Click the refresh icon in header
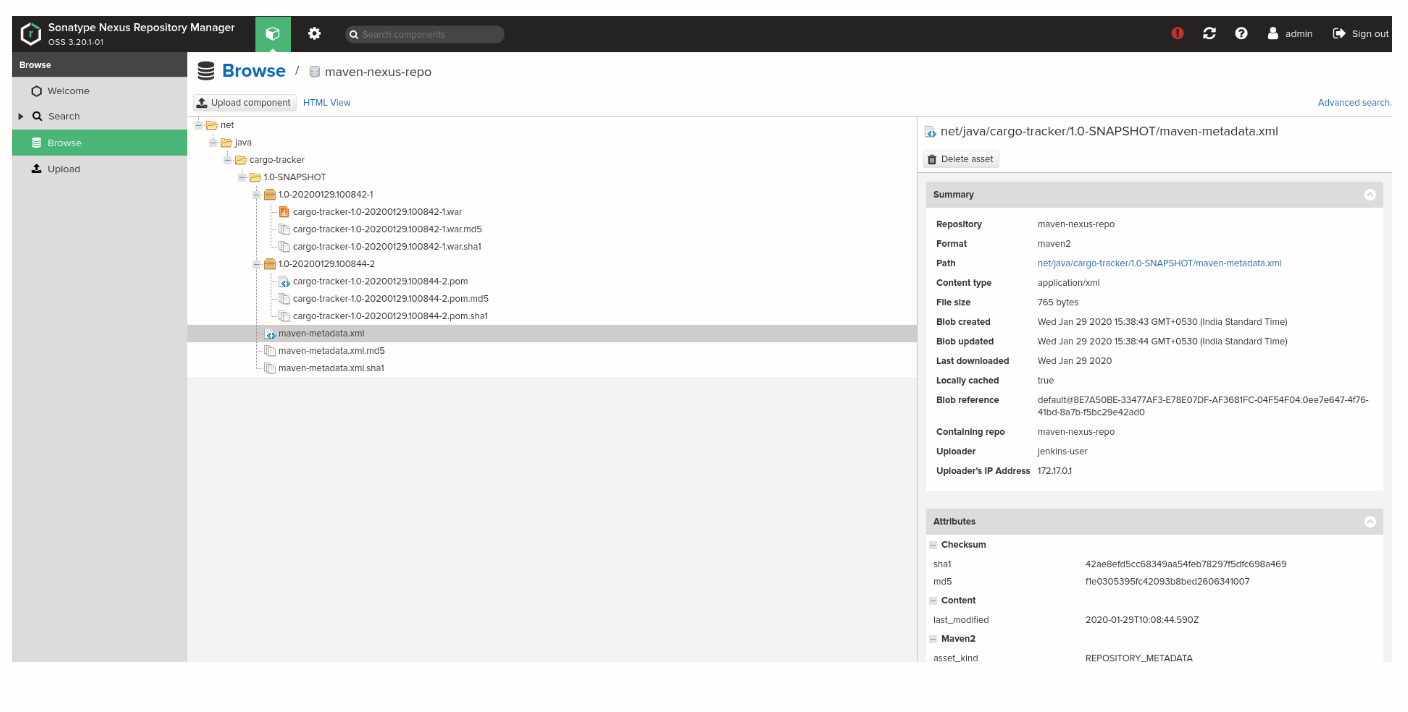1408x712 pixels. pos(1209,34)
